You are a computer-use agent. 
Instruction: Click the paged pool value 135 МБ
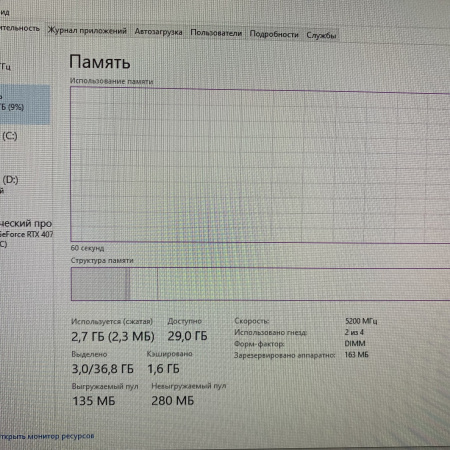click(x=94, y=401)
